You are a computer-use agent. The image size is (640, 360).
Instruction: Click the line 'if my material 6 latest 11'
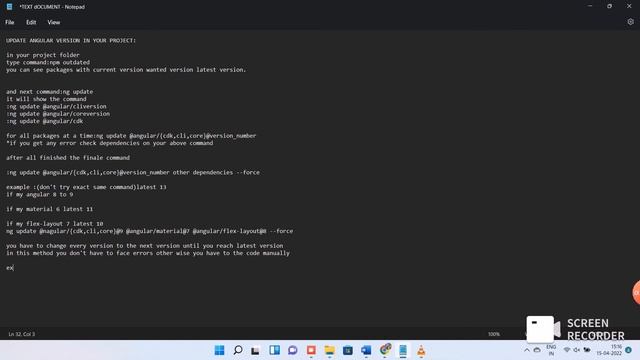[49, 209]
